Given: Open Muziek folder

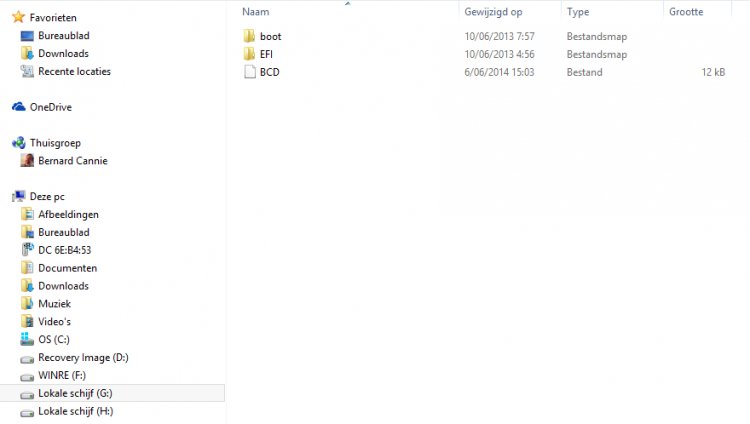Looking at the screenshot, I should tap(55, 303).
